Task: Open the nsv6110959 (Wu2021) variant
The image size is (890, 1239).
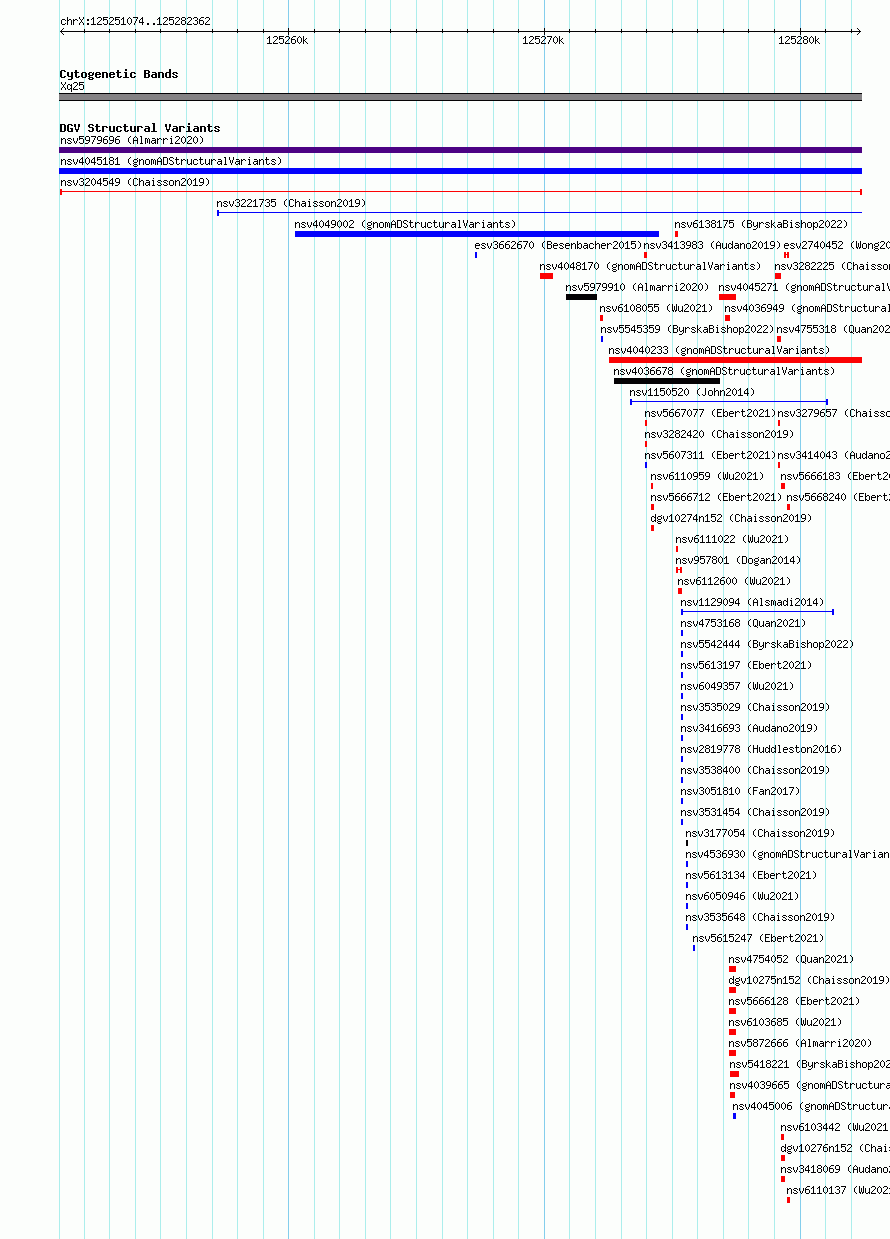Action: (708, 476)
